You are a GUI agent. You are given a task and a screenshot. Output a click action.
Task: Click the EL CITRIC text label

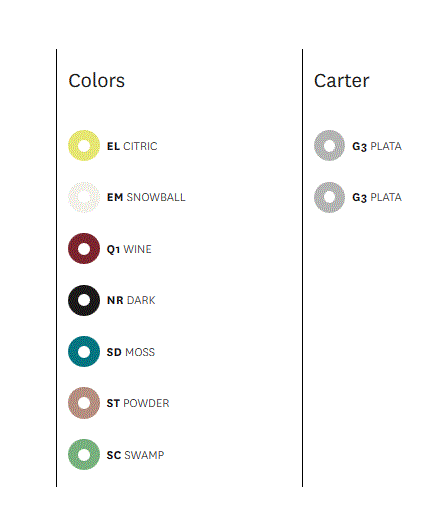(x=132, y=146)
